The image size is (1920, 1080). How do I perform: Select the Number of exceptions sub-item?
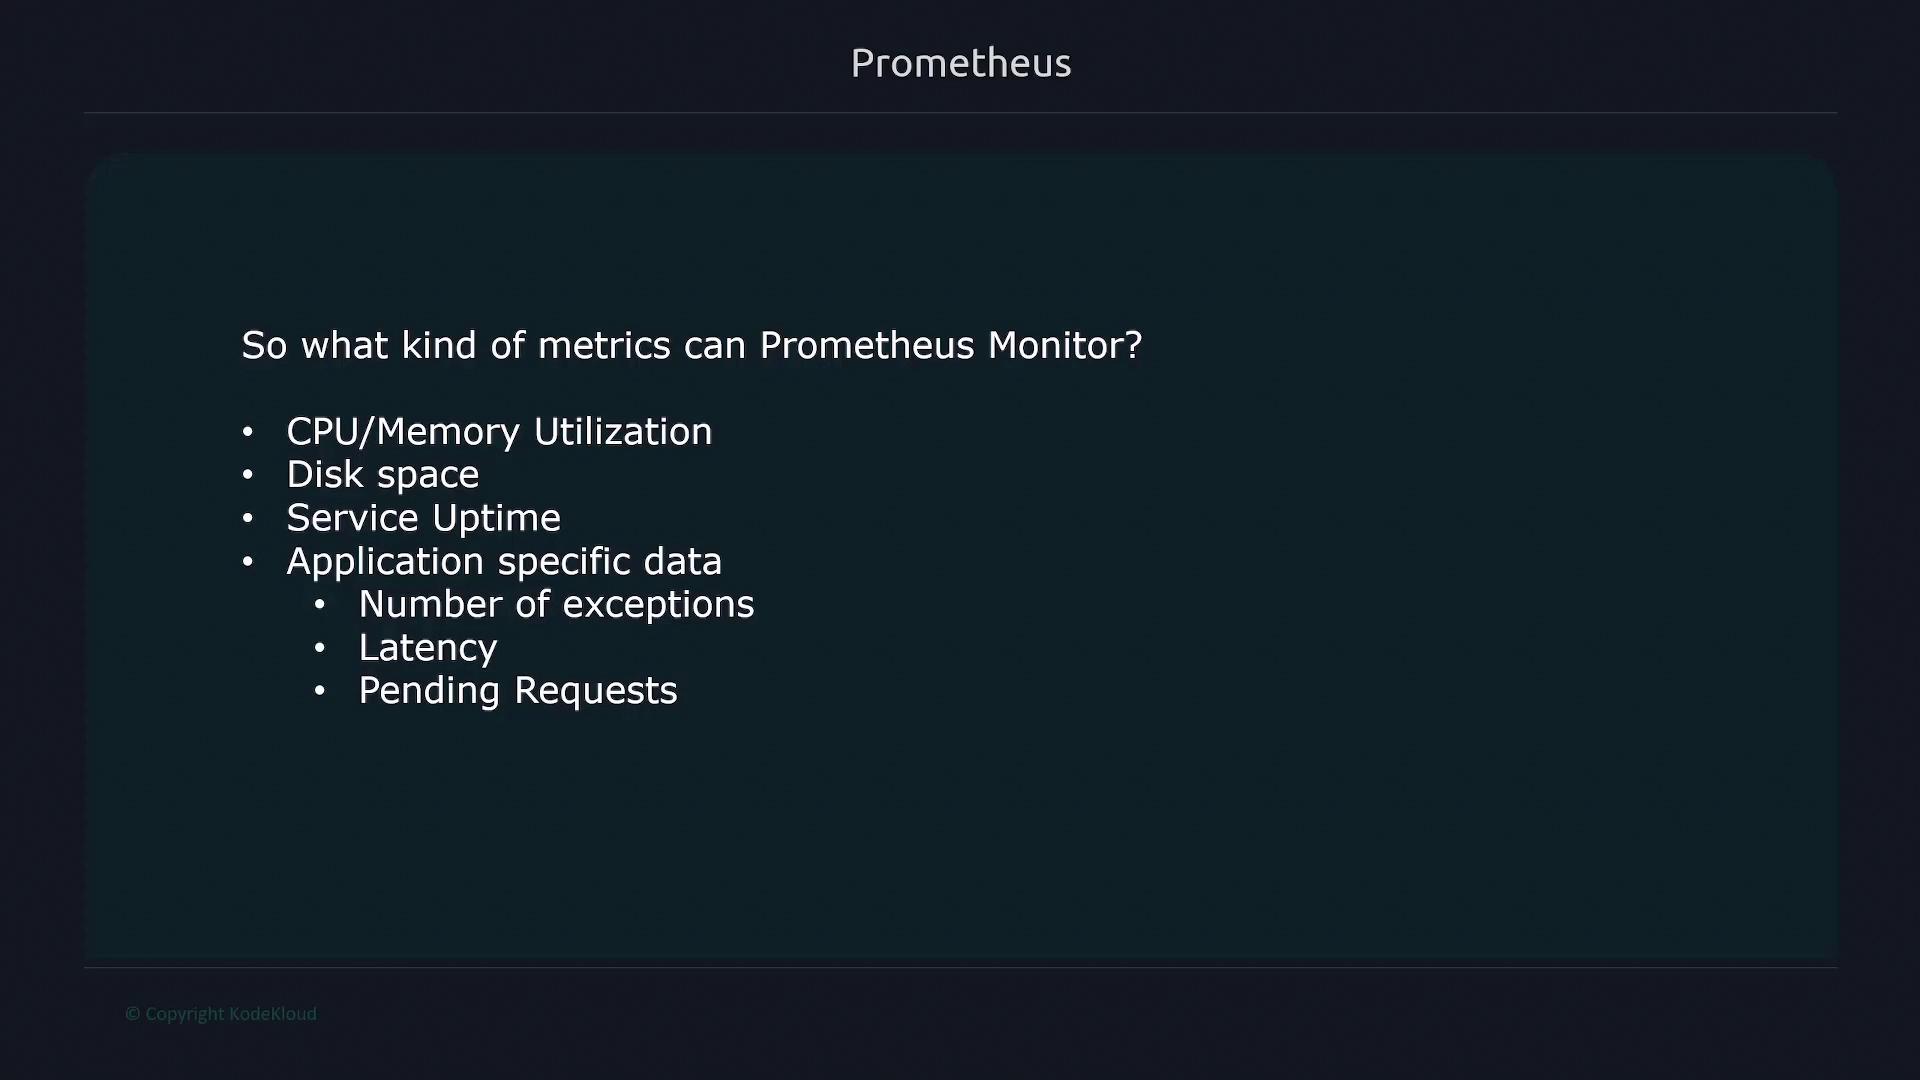click(x=556, y=604)
